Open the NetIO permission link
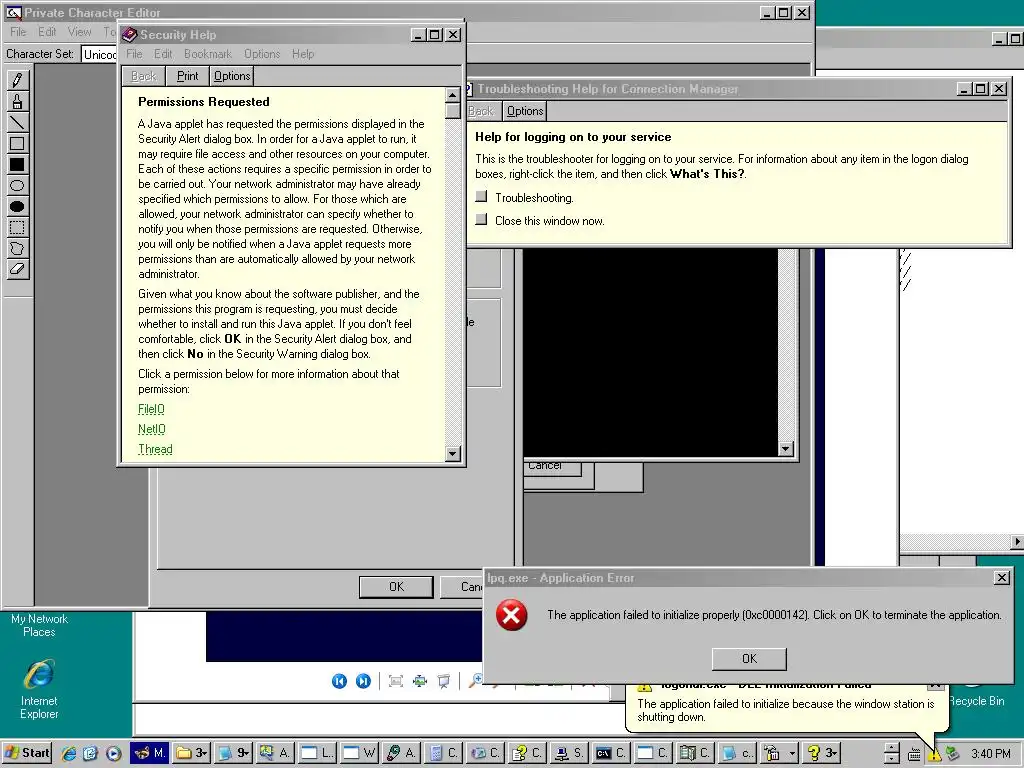Image resolution: width=1024 pixels, height=768 pixels. pos(152,429)
